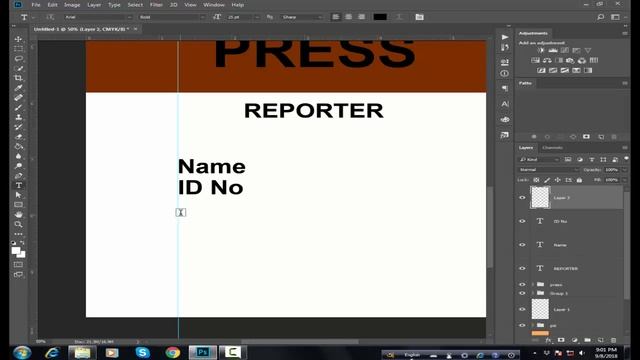Screen dimensions: 640x360
Task: Open the Image menu
Action: pyautogui.click(x=72, y=5)
